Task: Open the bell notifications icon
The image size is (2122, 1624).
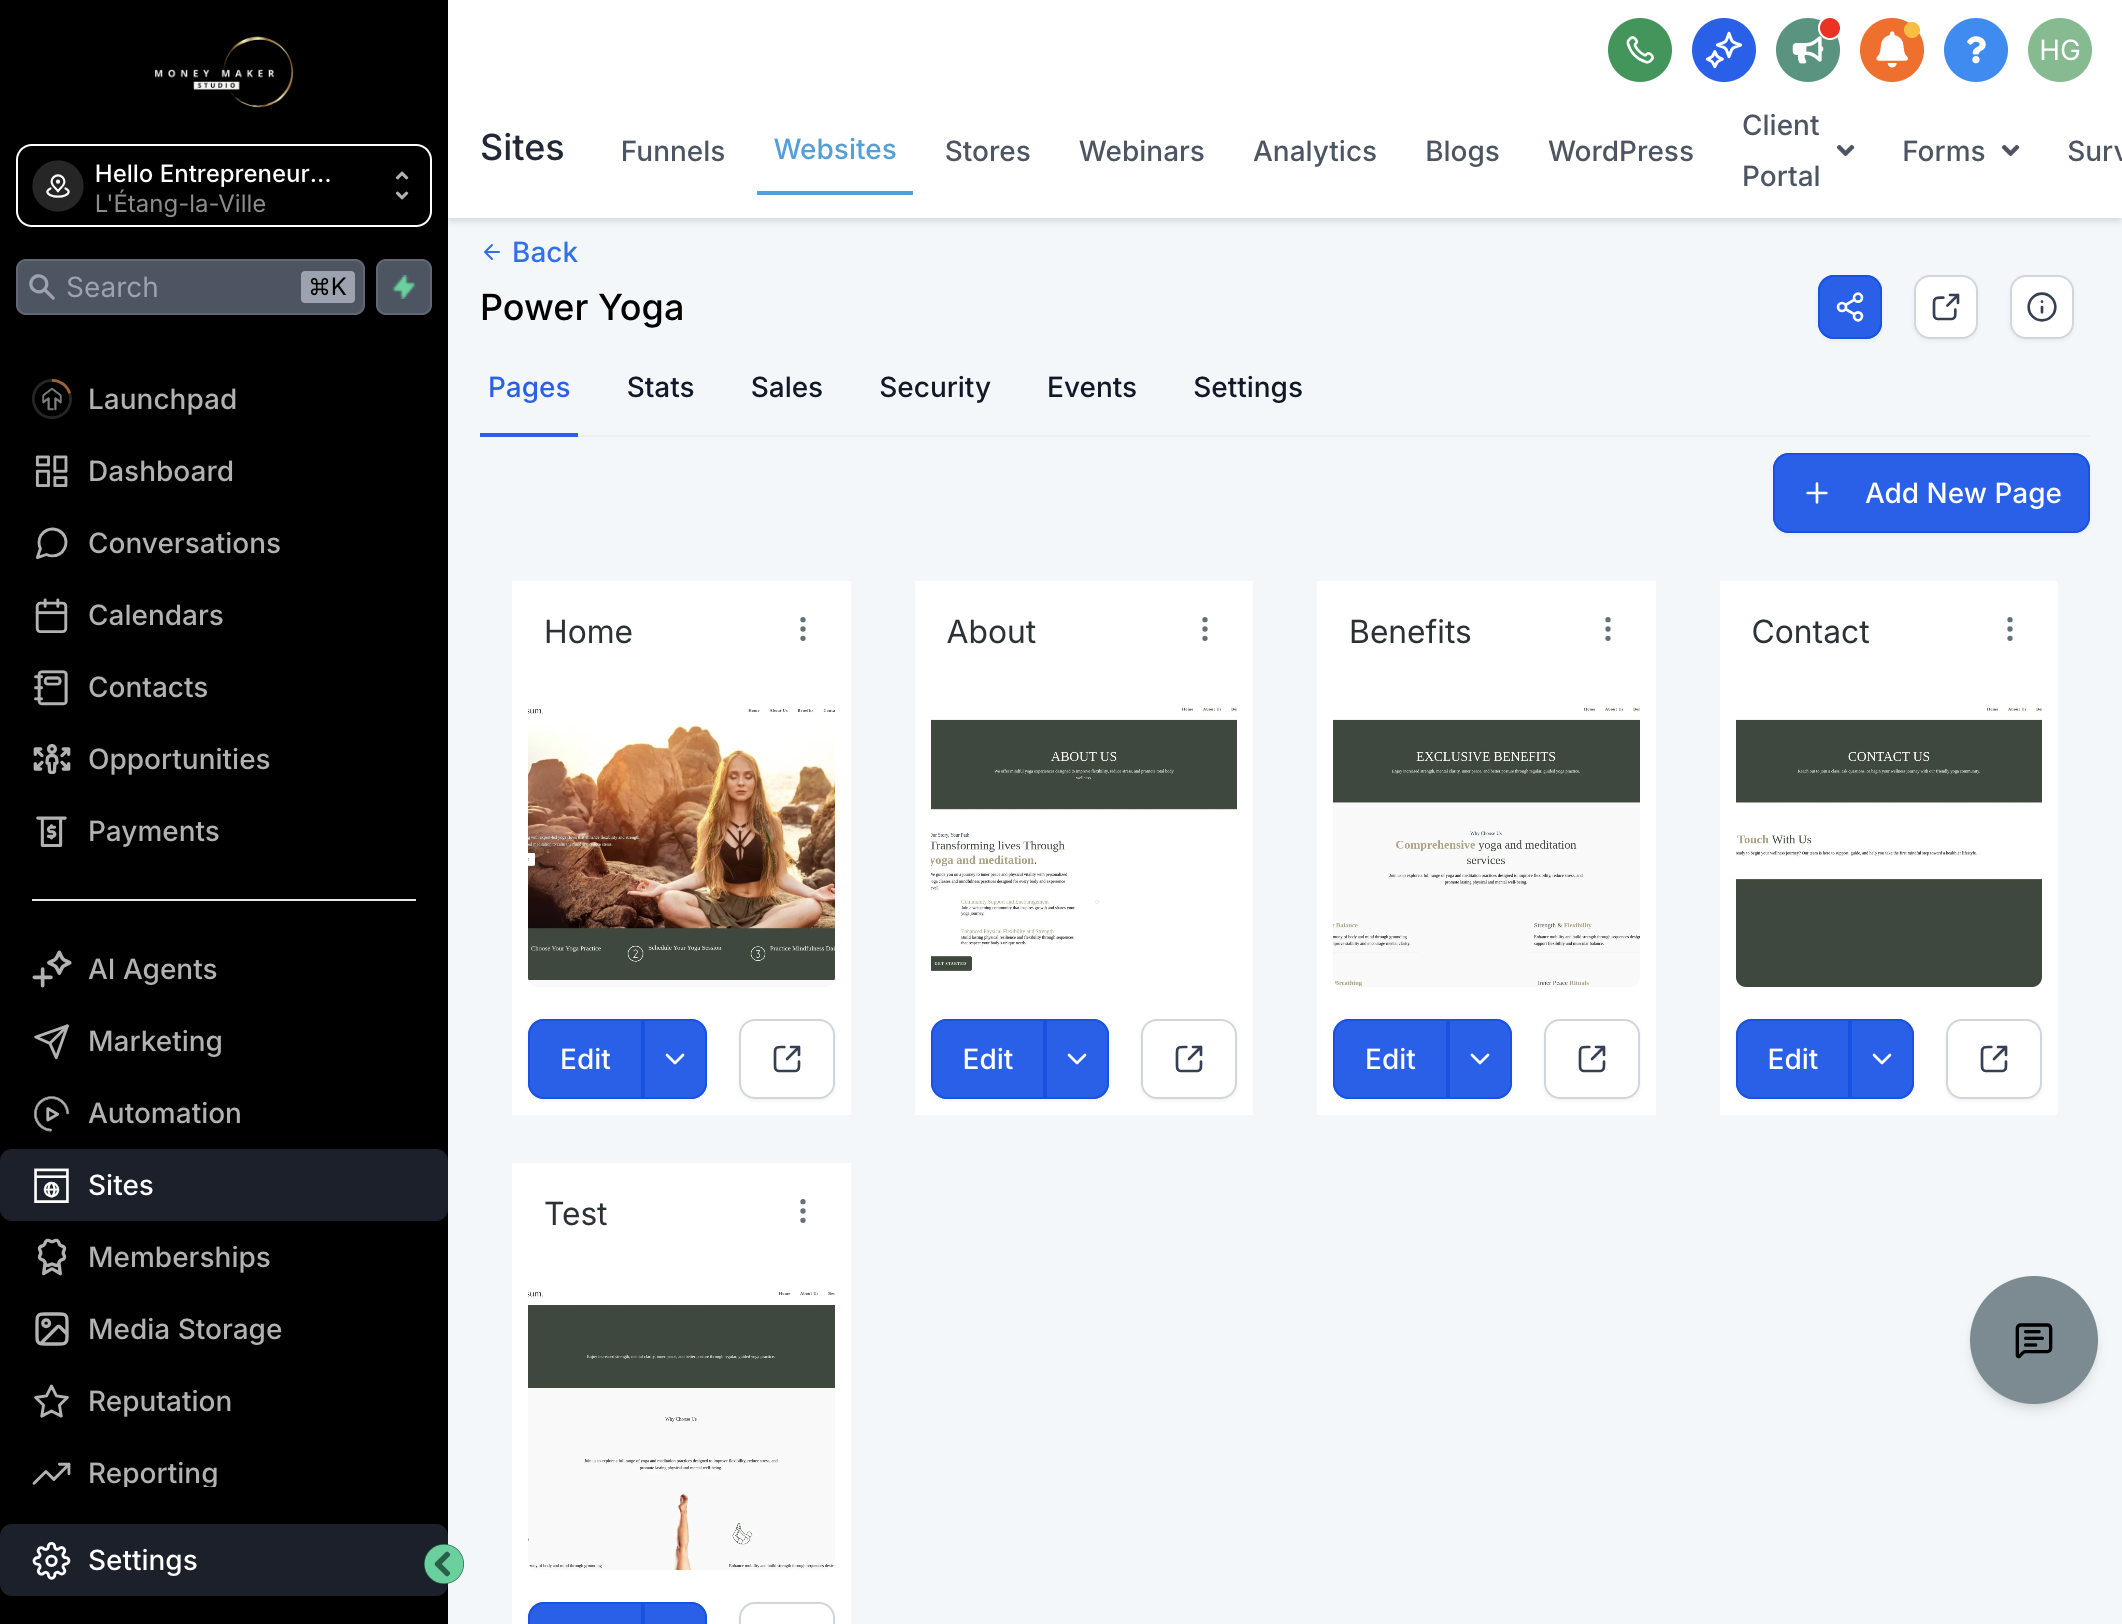Action: 1891,50
